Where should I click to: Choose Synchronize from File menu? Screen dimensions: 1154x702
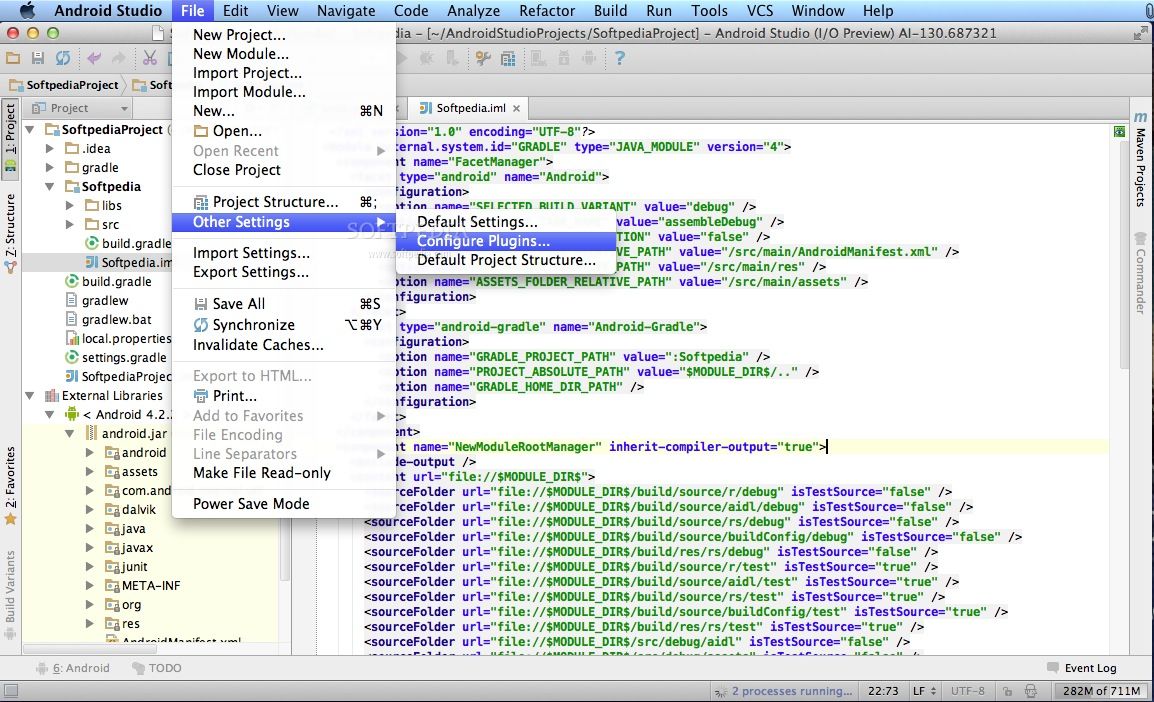[x=283, y=325]
